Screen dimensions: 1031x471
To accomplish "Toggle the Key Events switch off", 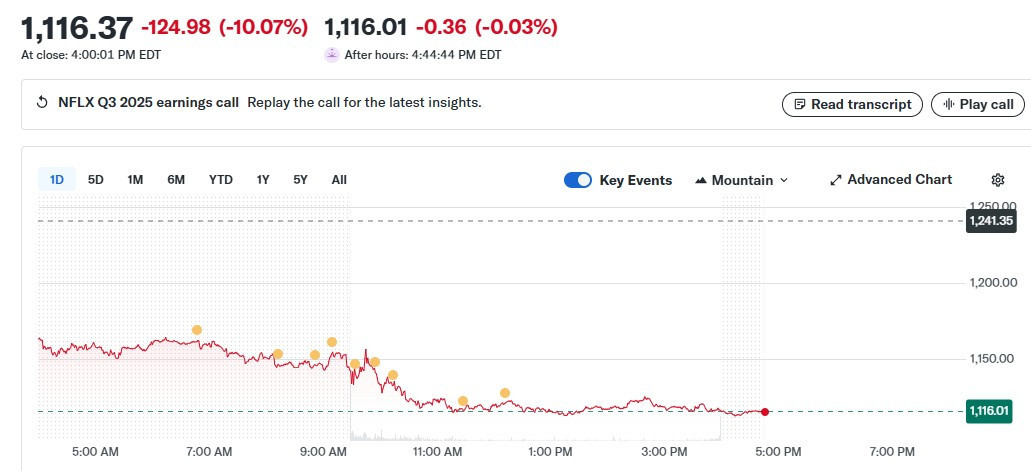I will point(578,180).
